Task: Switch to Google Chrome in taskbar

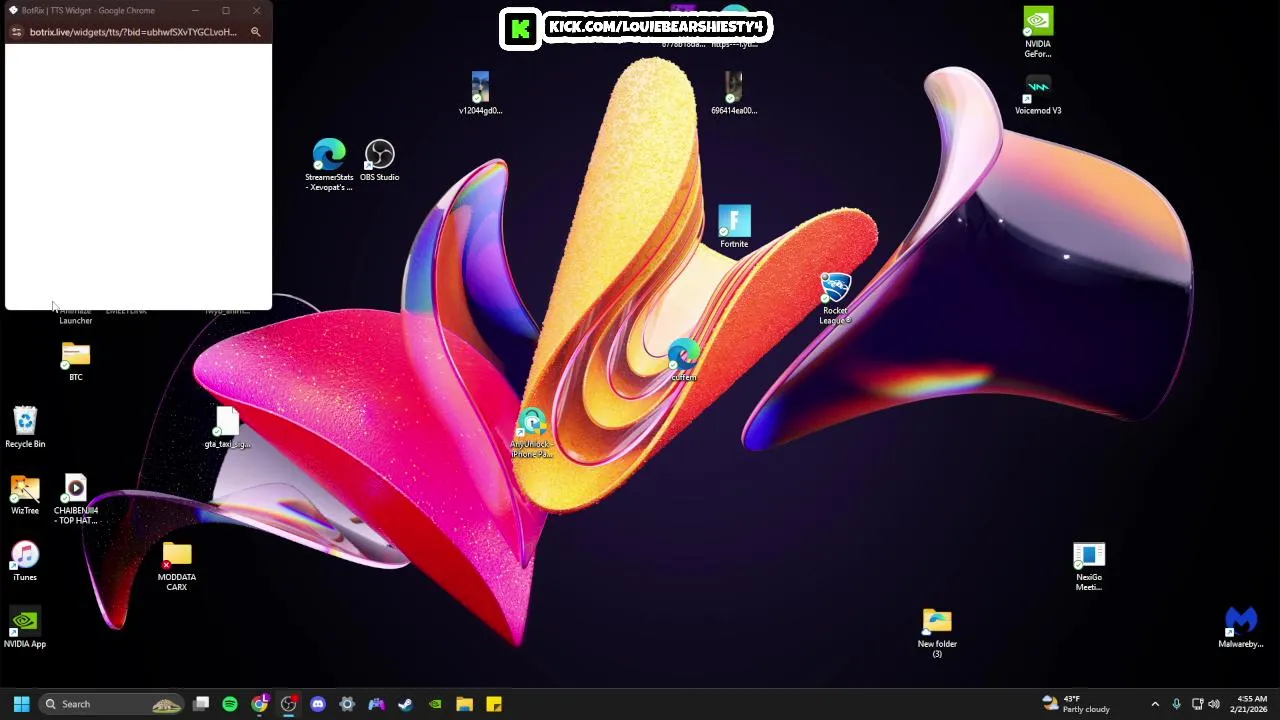Action: click(259, 704)
